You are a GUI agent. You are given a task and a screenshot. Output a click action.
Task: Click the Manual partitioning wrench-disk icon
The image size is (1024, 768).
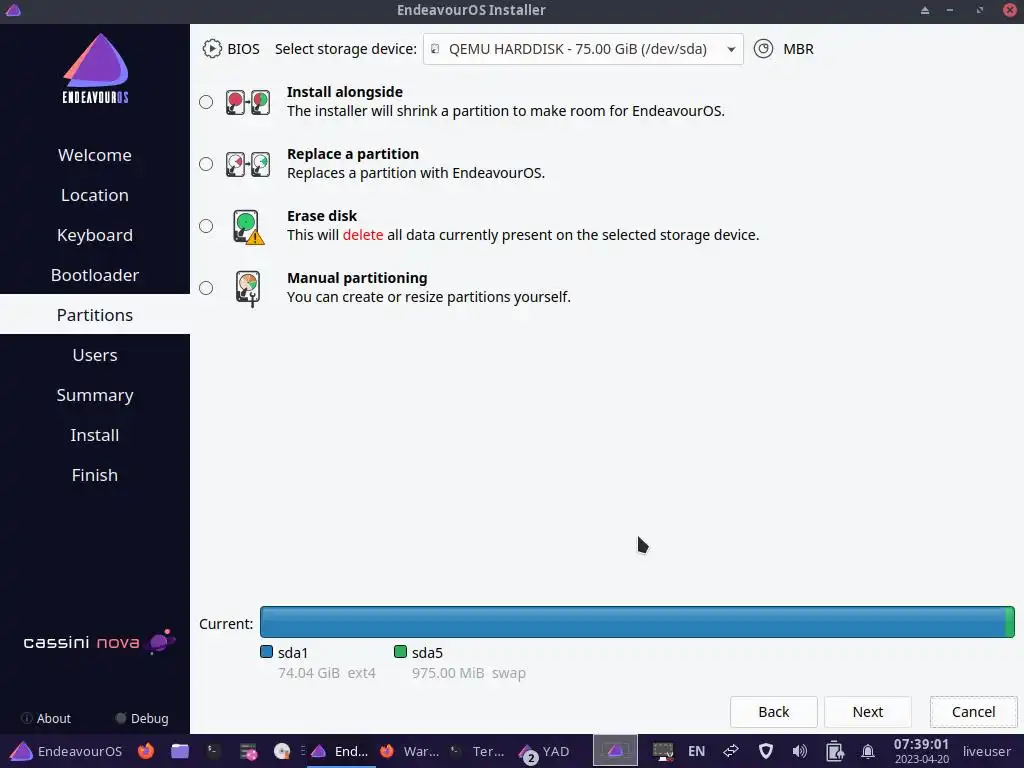[248, 289]
